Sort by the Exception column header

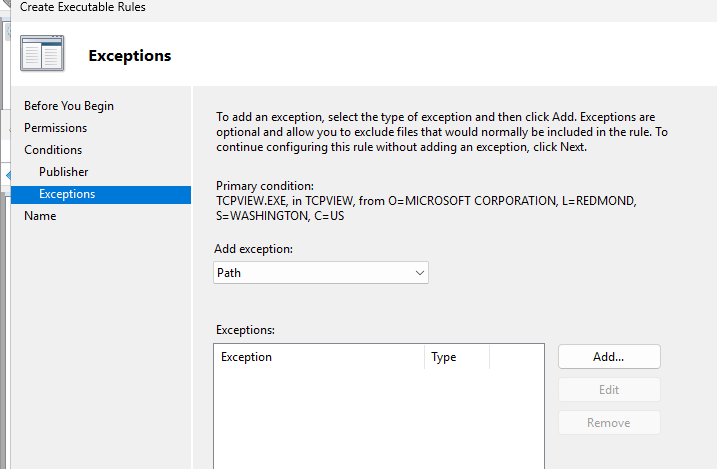[320, 357]
